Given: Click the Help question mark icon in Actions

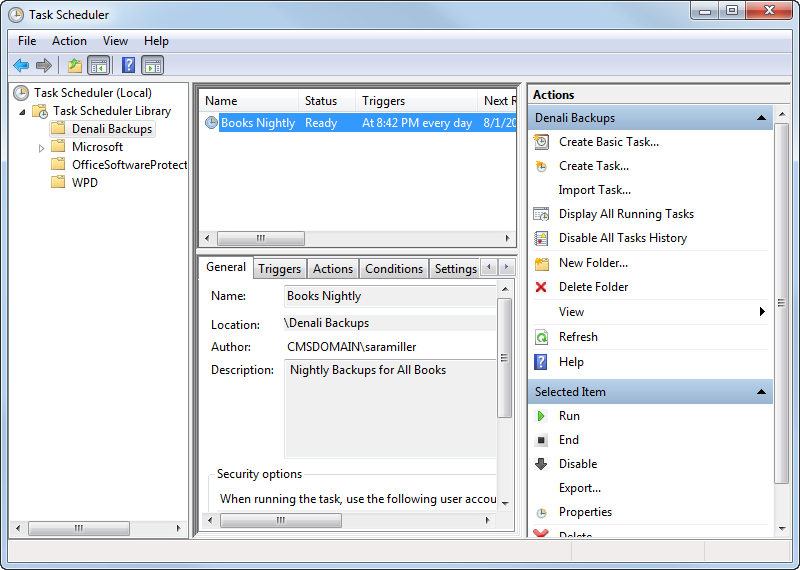Looking at the screenshot, I should point(540,362).
